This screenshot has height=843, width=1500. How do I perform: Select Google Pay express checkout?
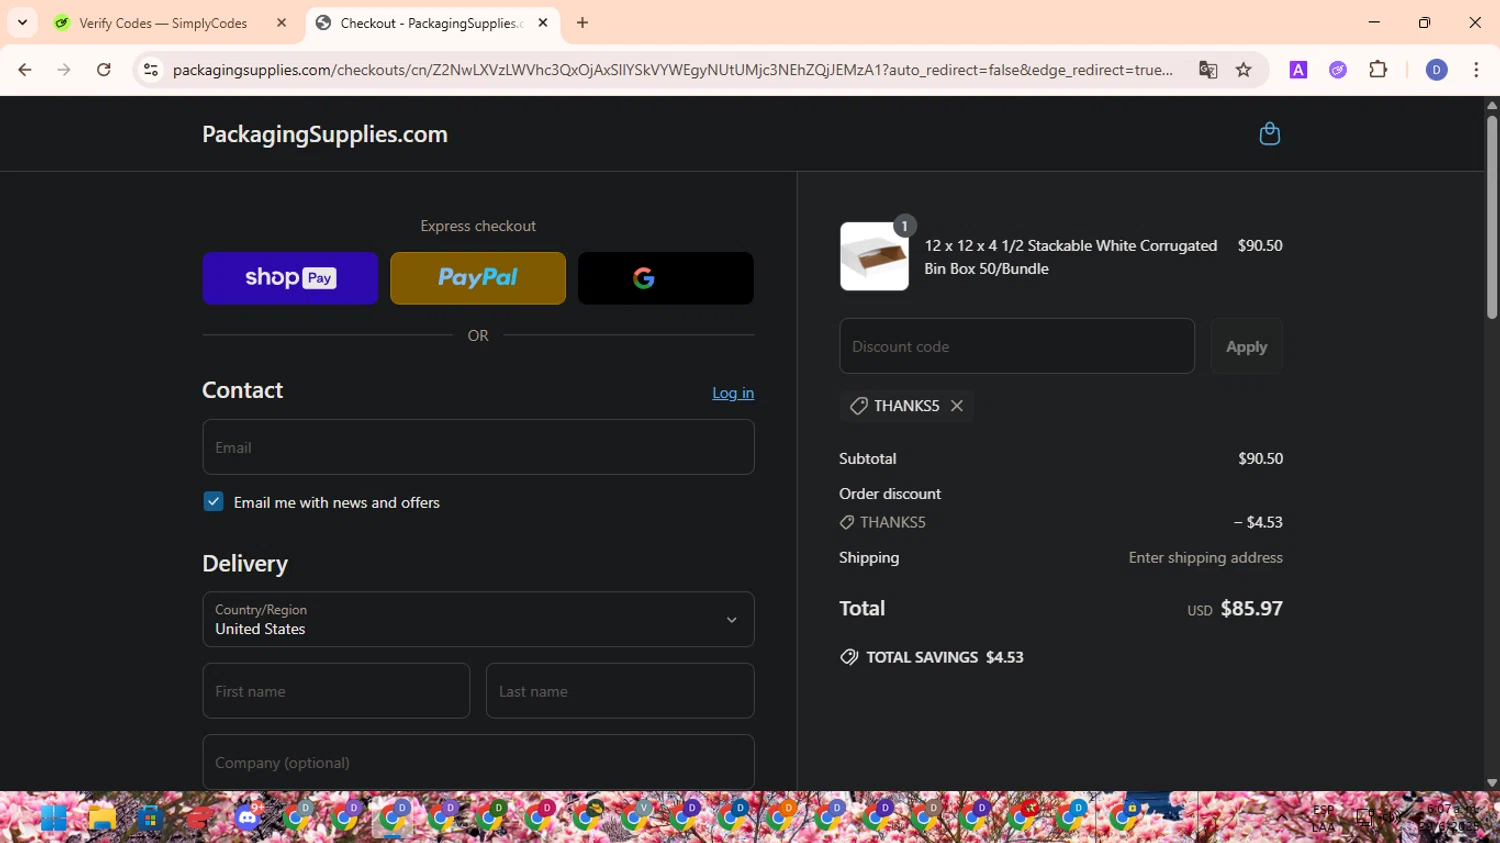tap(666, 278)
